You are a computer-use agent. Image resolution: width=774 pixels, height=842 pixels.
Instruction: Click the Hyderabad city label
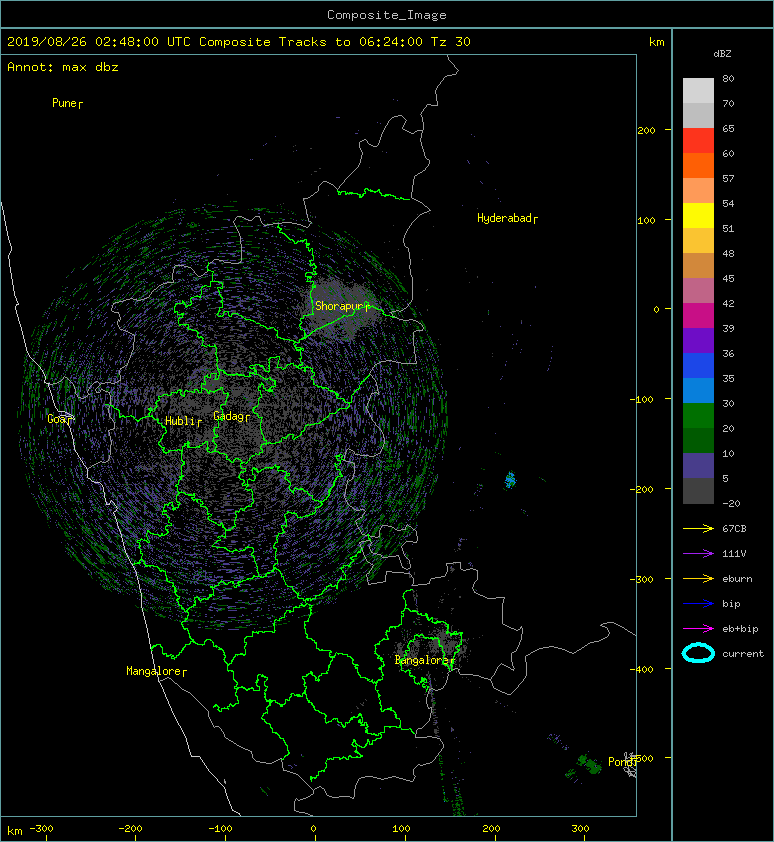click(507, 218)
